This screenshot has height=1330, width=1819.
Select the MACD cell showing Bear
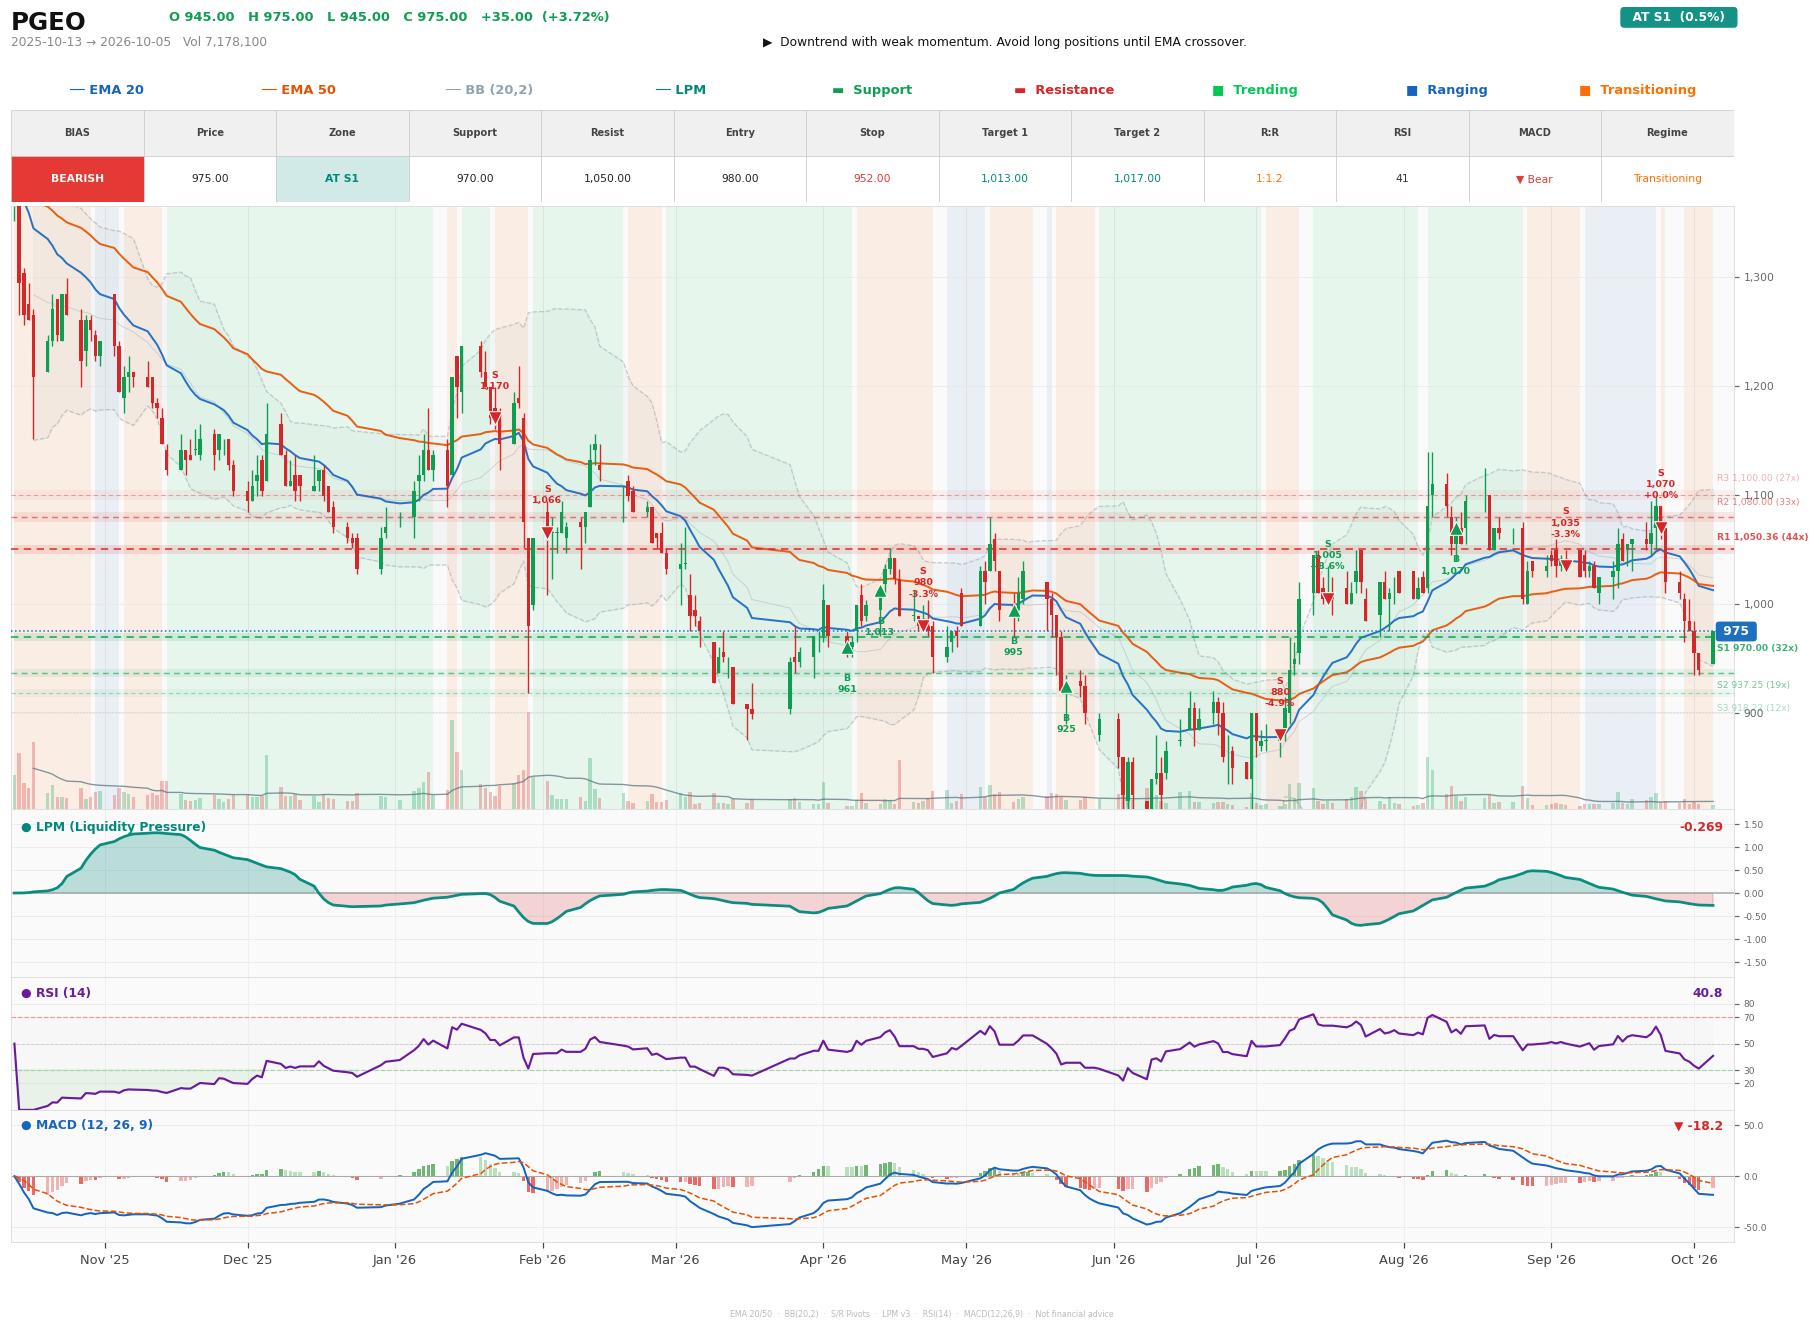click(1534, 179)
